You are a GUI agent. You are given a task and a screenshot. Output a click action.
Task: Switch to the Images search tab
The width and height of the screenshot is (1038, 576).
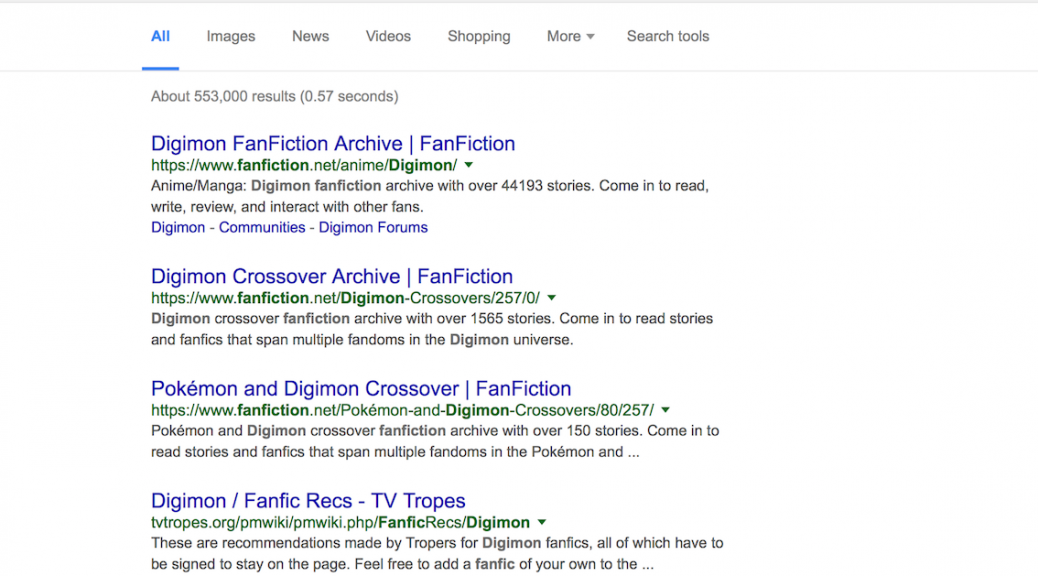pyautogui.click(x=230, y=36)
